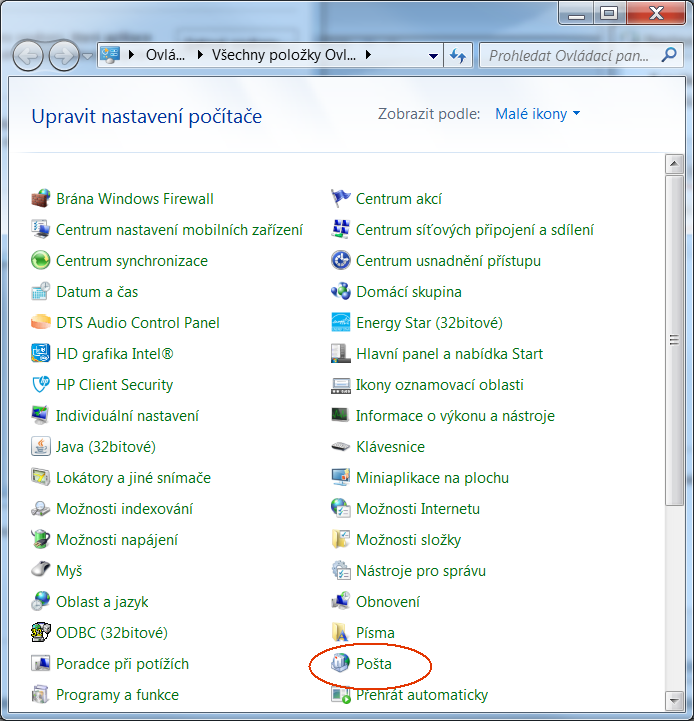Click the Možnosti napájení battery icon
This screenshot has width=694, height=721.
point(40,539)
